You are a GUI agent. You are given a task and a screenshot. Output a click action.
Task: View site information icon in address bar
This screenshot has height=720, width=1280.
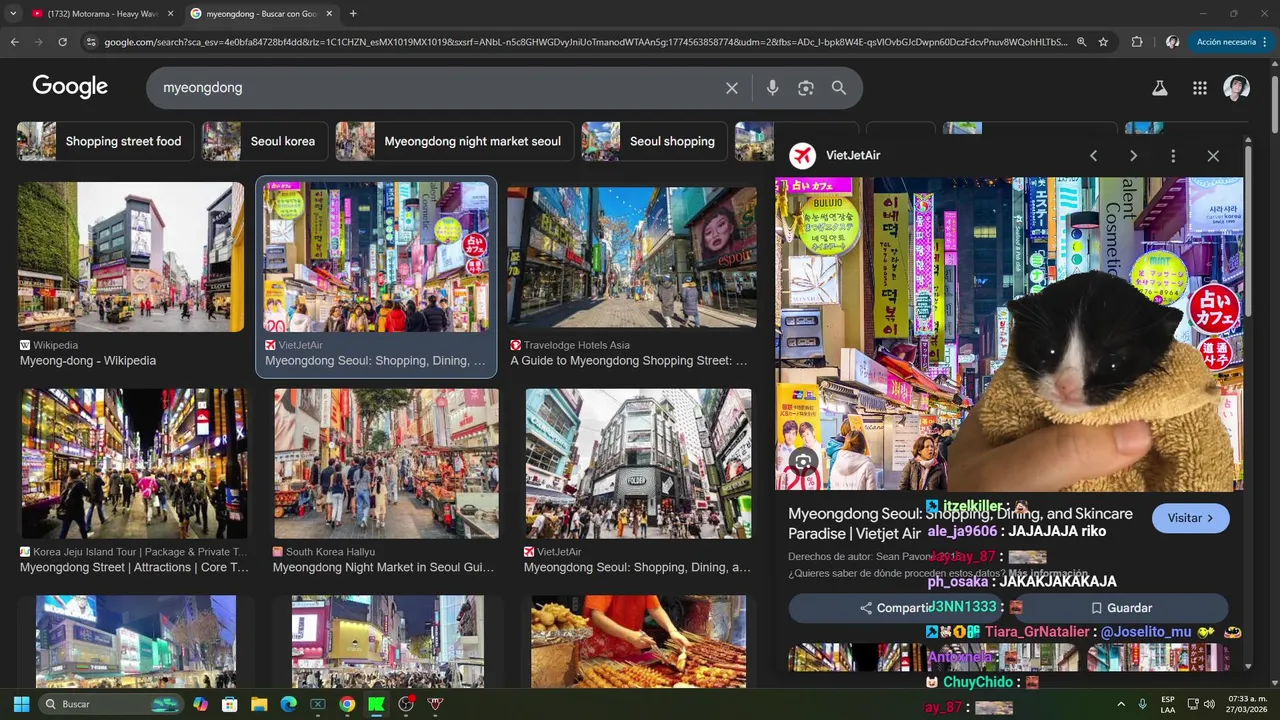click(x=91, y=42)
